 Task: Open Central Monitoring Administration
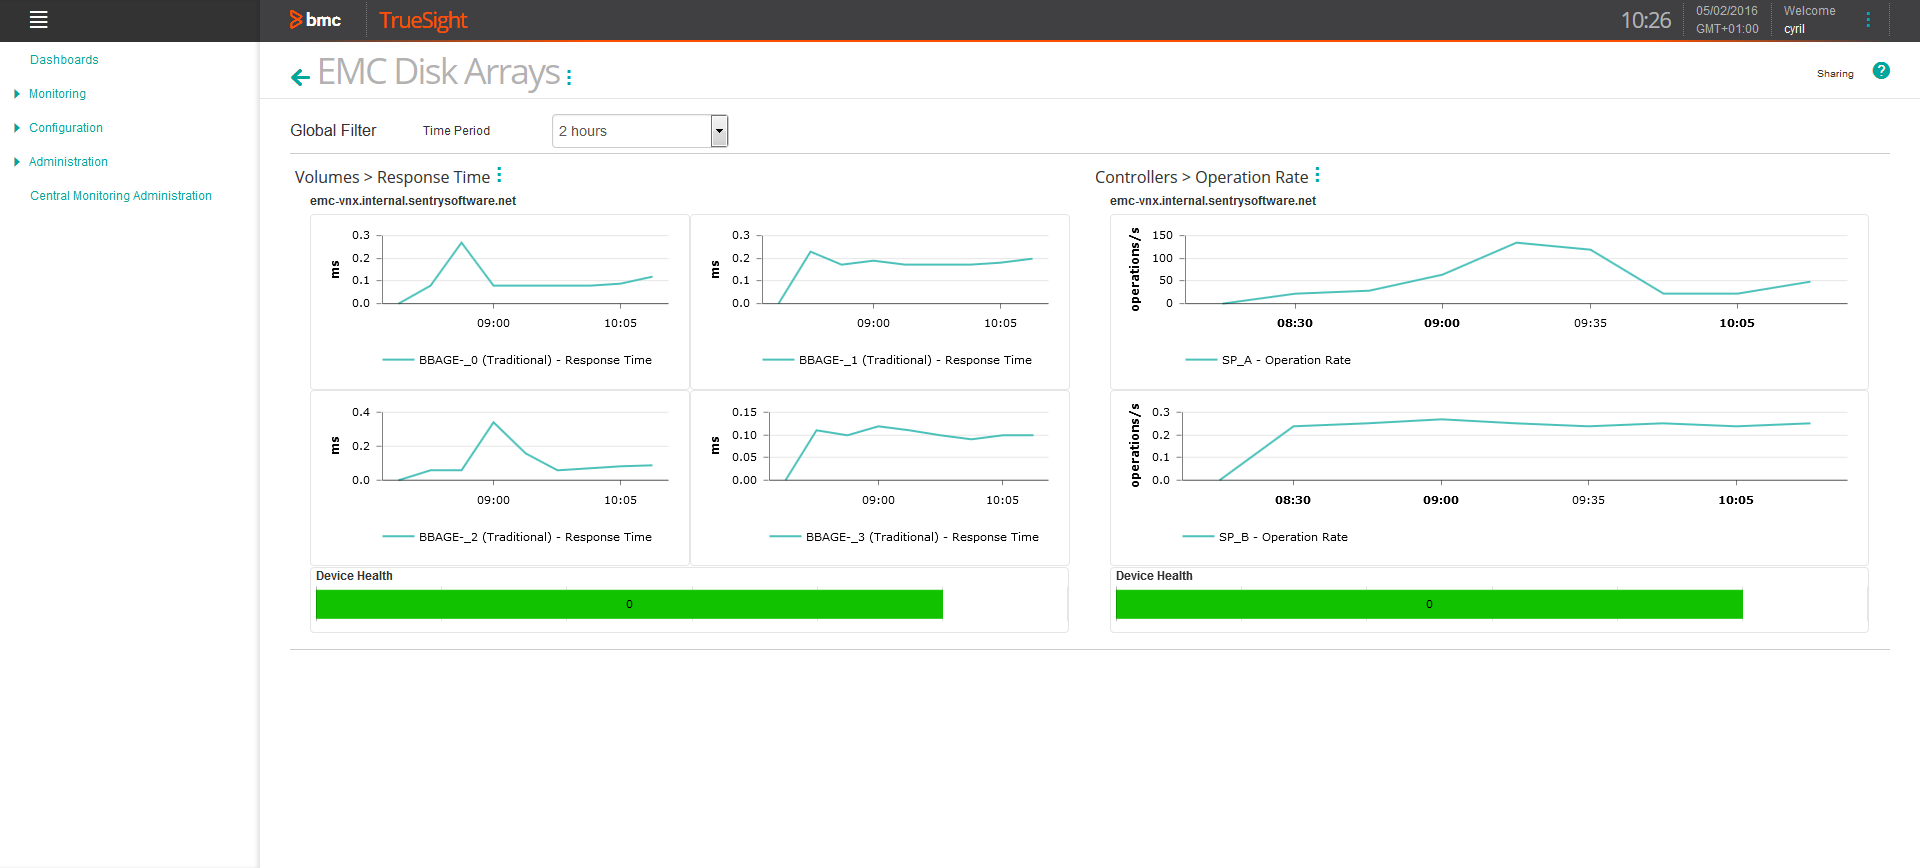pos(121,196)
